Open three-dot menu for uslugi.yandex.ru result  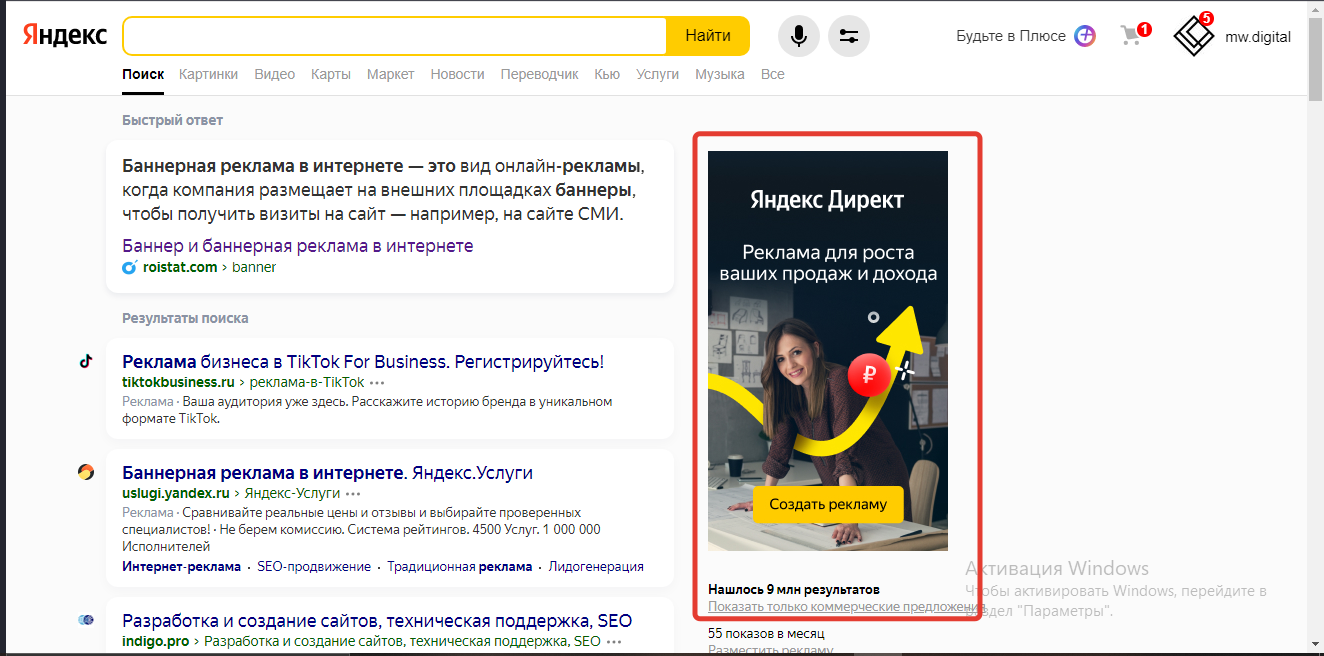pyautogui.click(x=353, y=493)
